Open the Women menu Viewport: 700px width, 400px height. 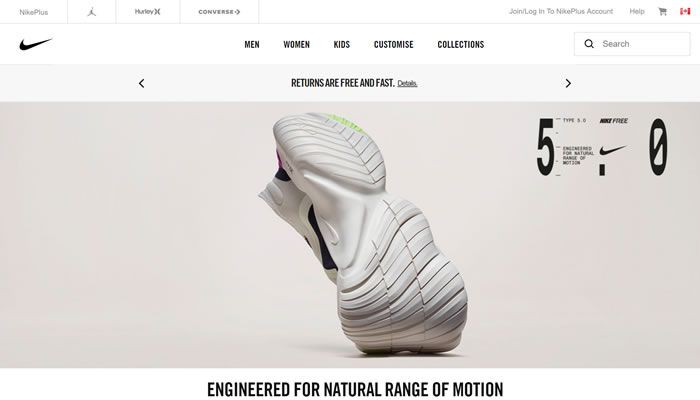296,45
